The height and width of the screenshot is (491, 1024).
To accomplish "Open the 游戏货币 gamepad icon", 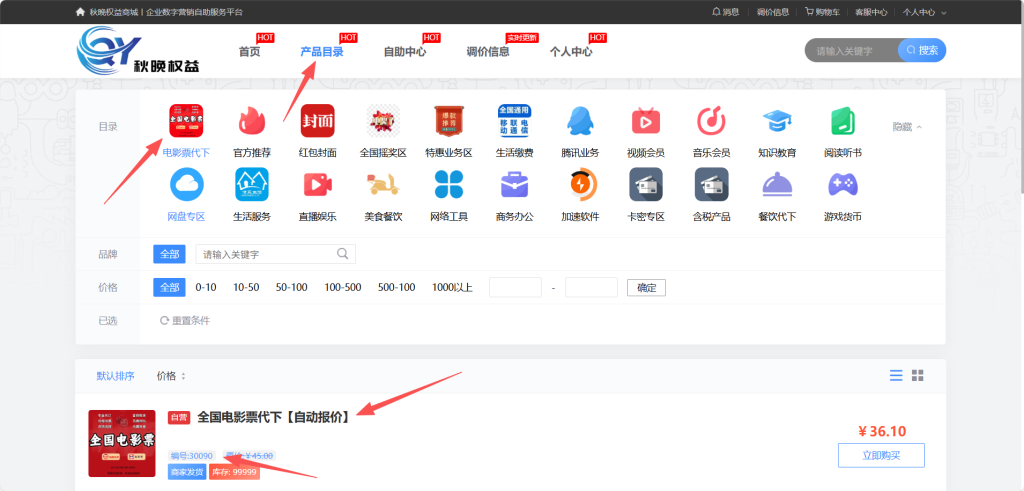I will pos(842,185).
